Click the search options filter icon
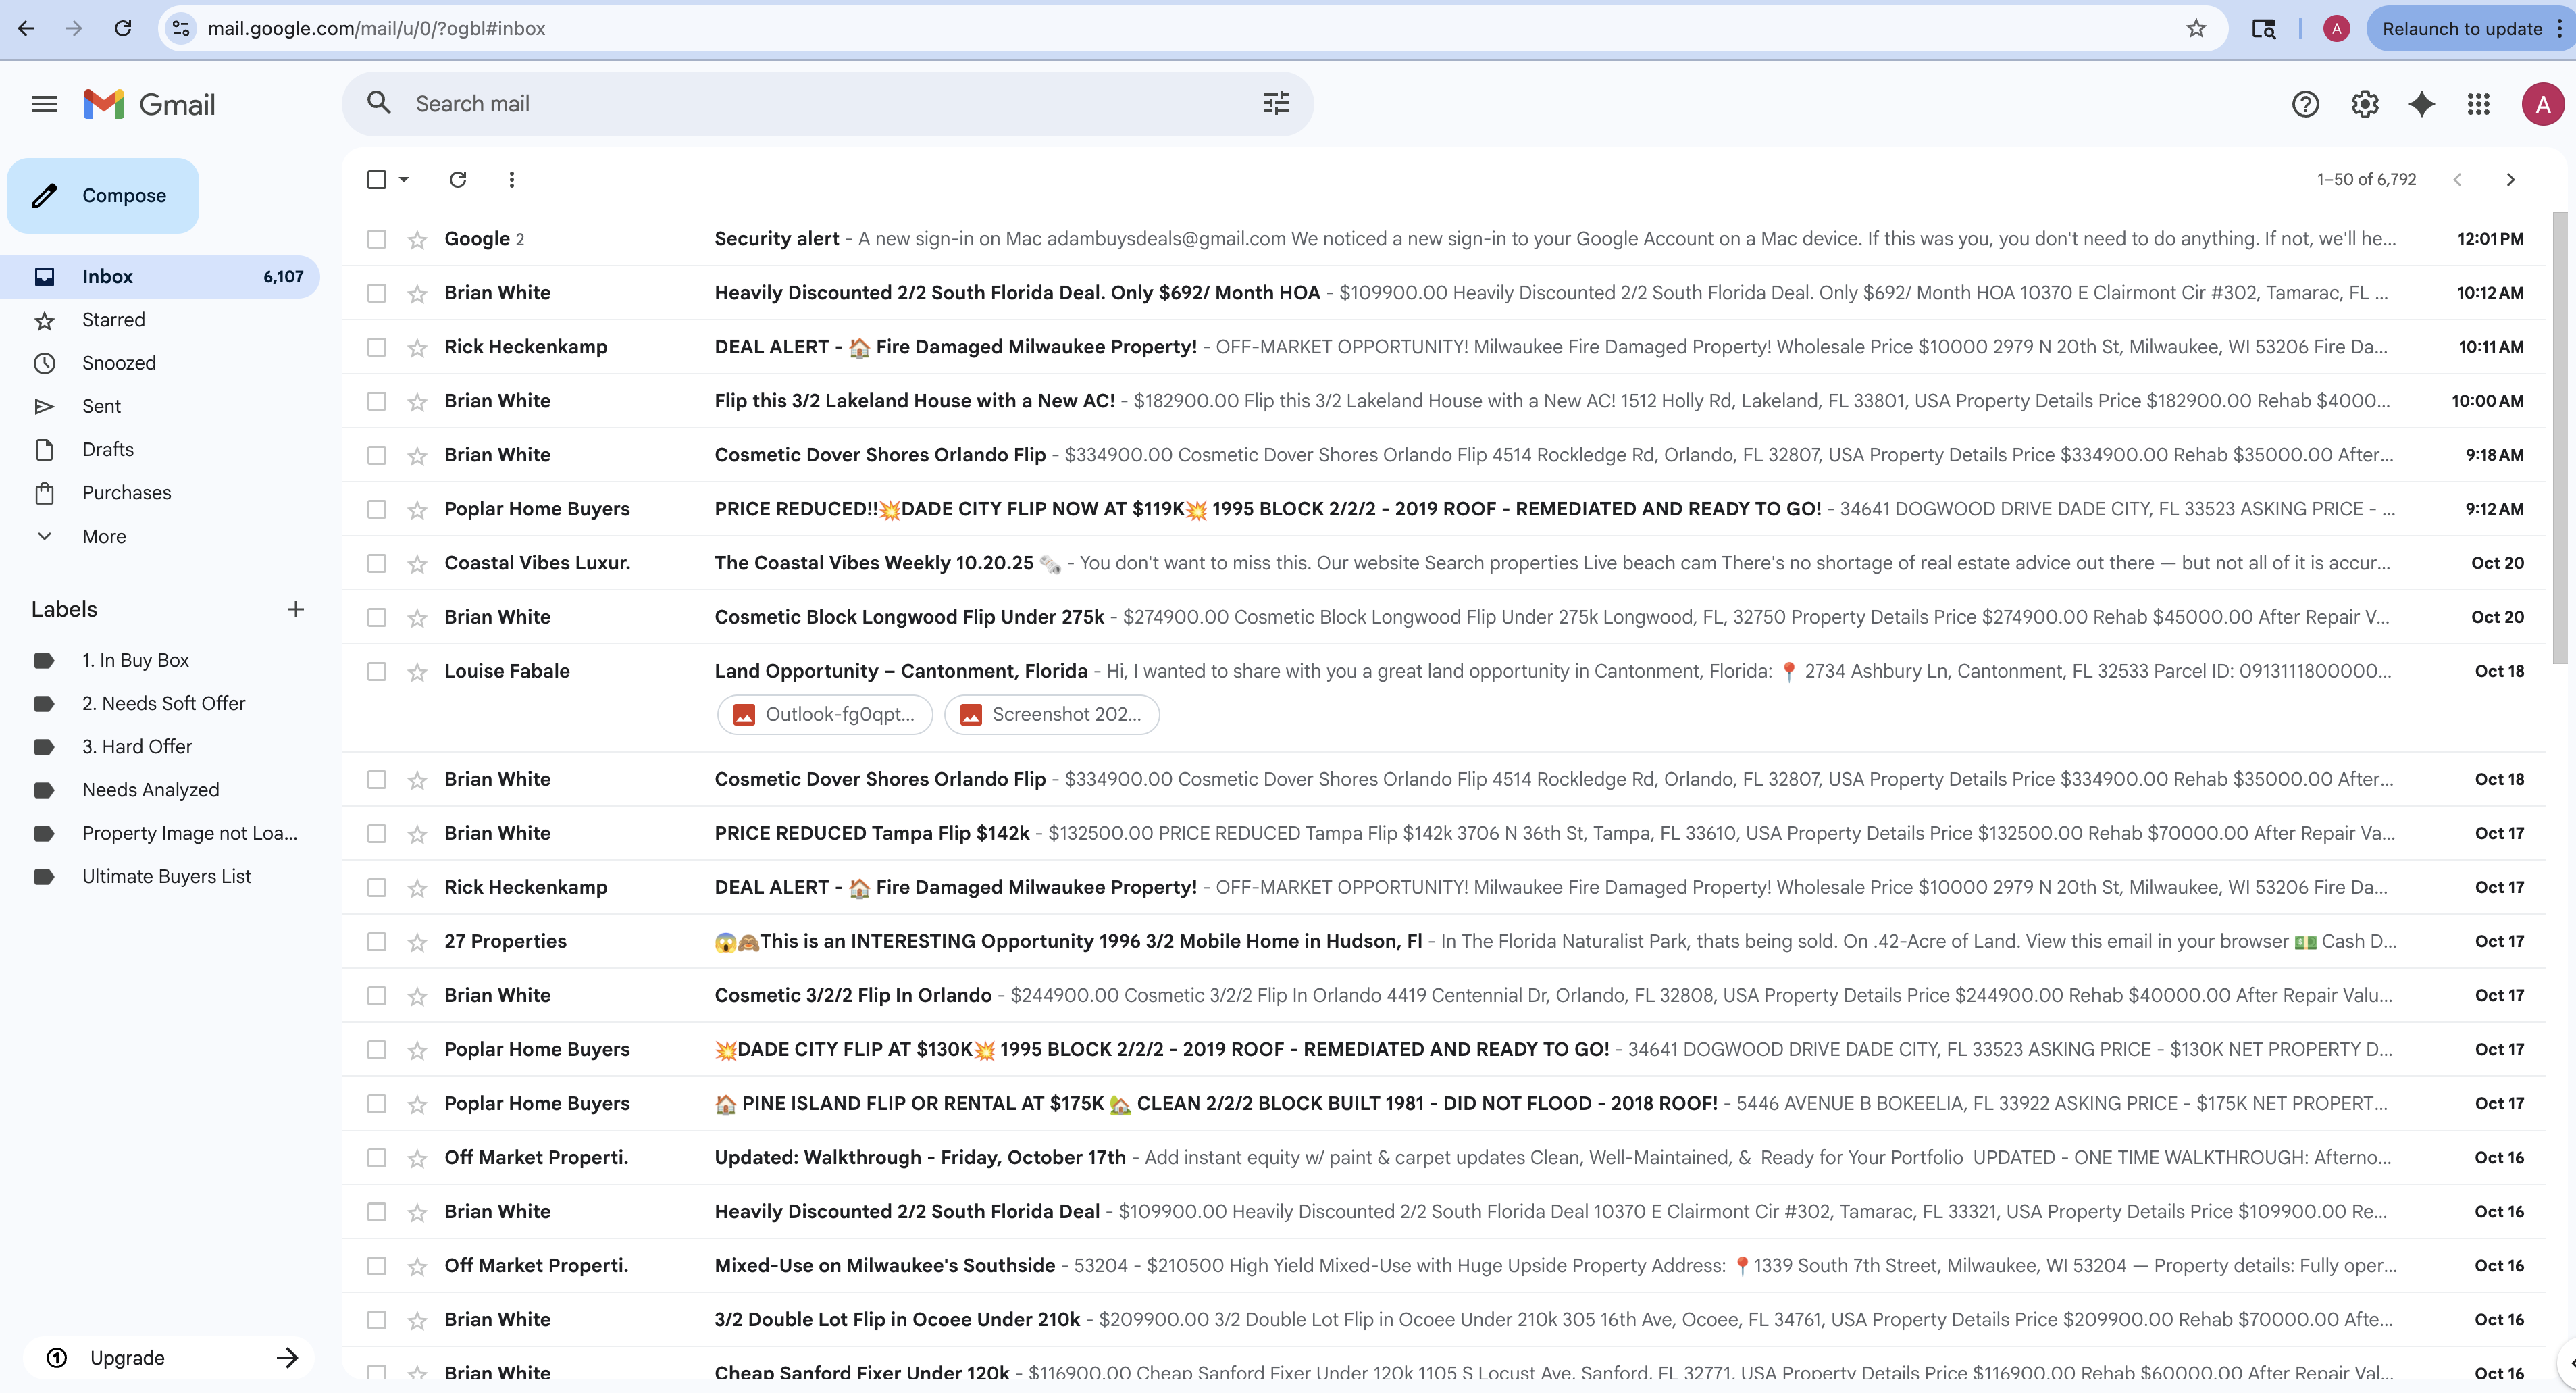This screenshot has height=1393, width=2576. tap(1275, 103)
